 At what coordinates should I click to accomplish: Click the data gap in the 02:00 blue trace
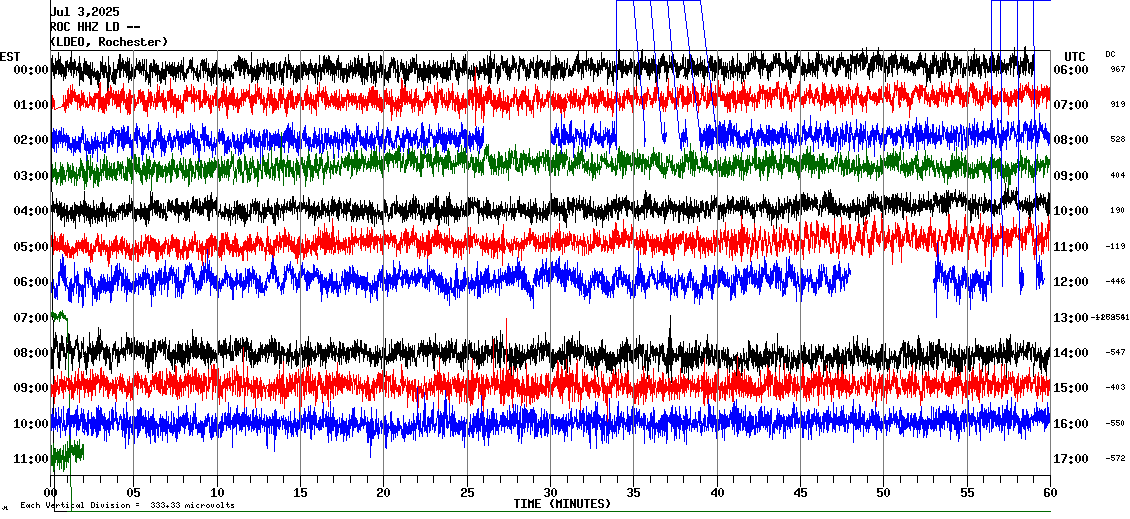517,136
